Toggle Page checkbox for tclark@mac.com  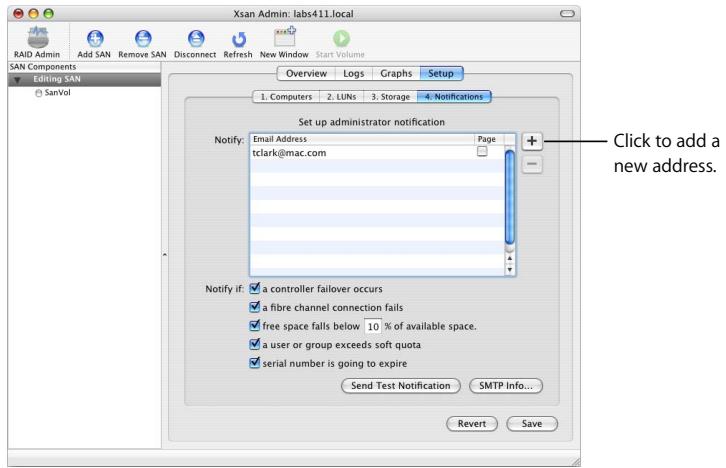coord(482,151)
